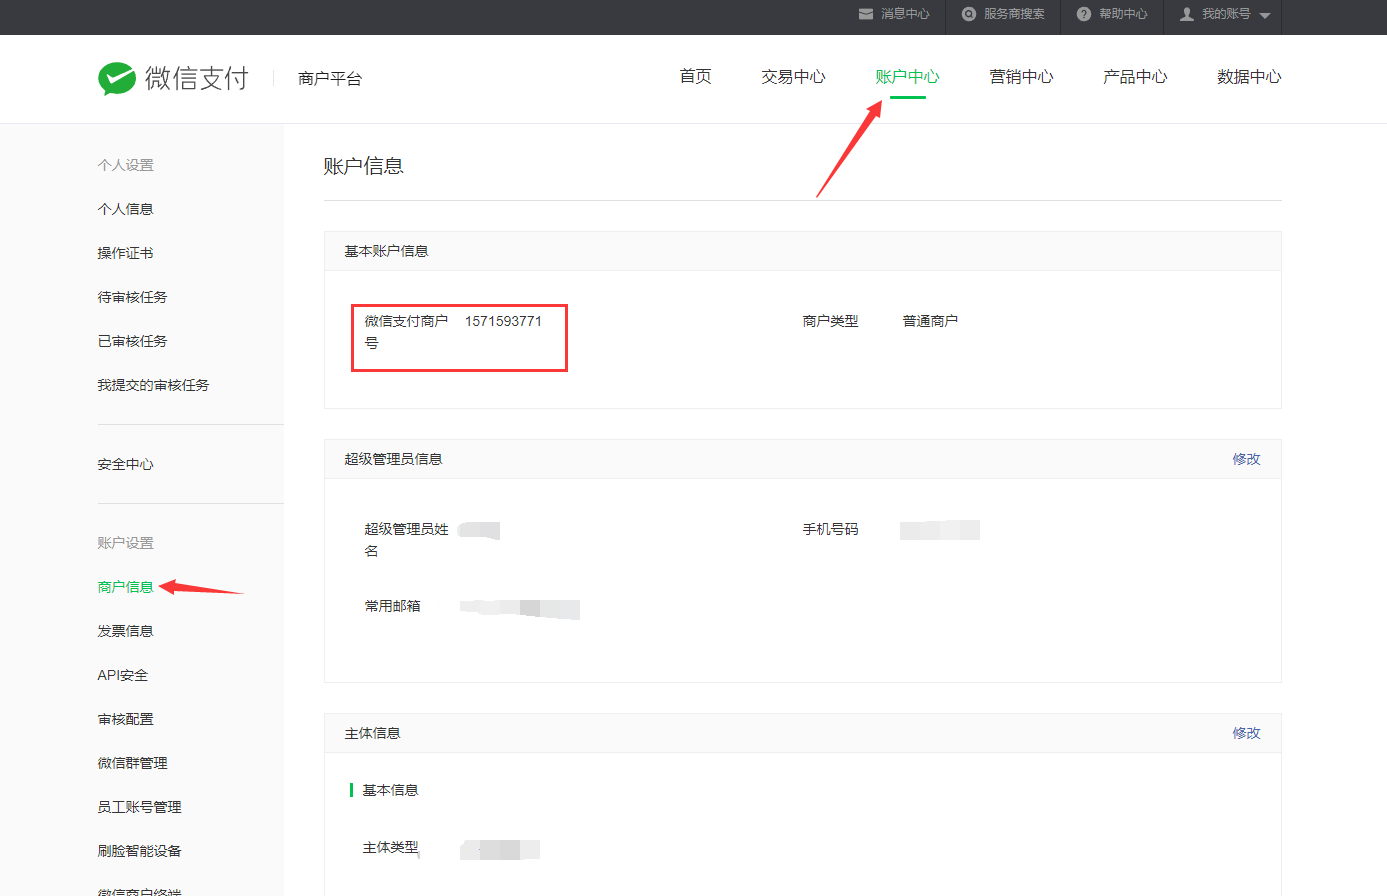Open 发票信息 in the sidebar
1387x896 pixels.
[125, 631]
